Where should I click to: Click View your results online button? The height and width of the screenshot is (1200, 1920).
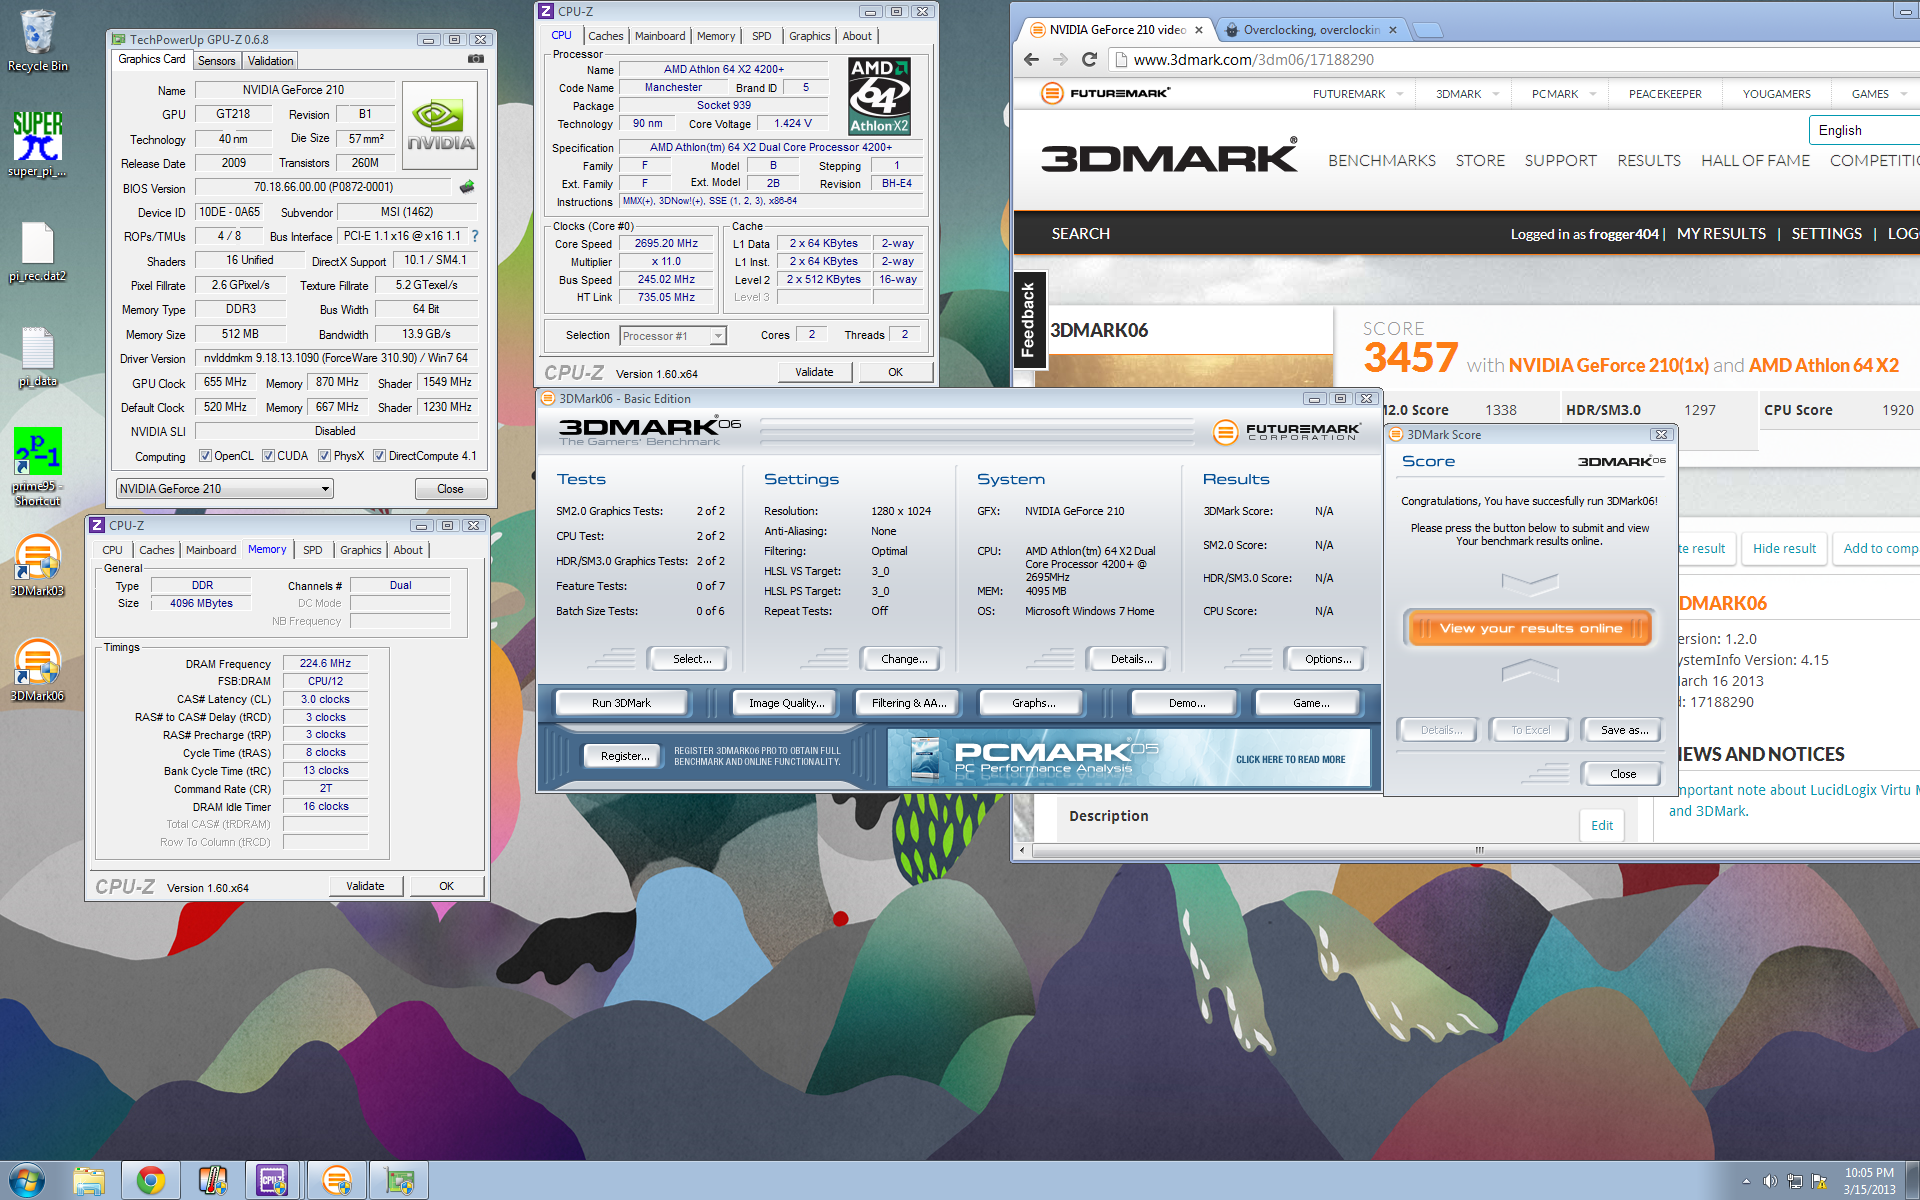(x=1530, y=628)
